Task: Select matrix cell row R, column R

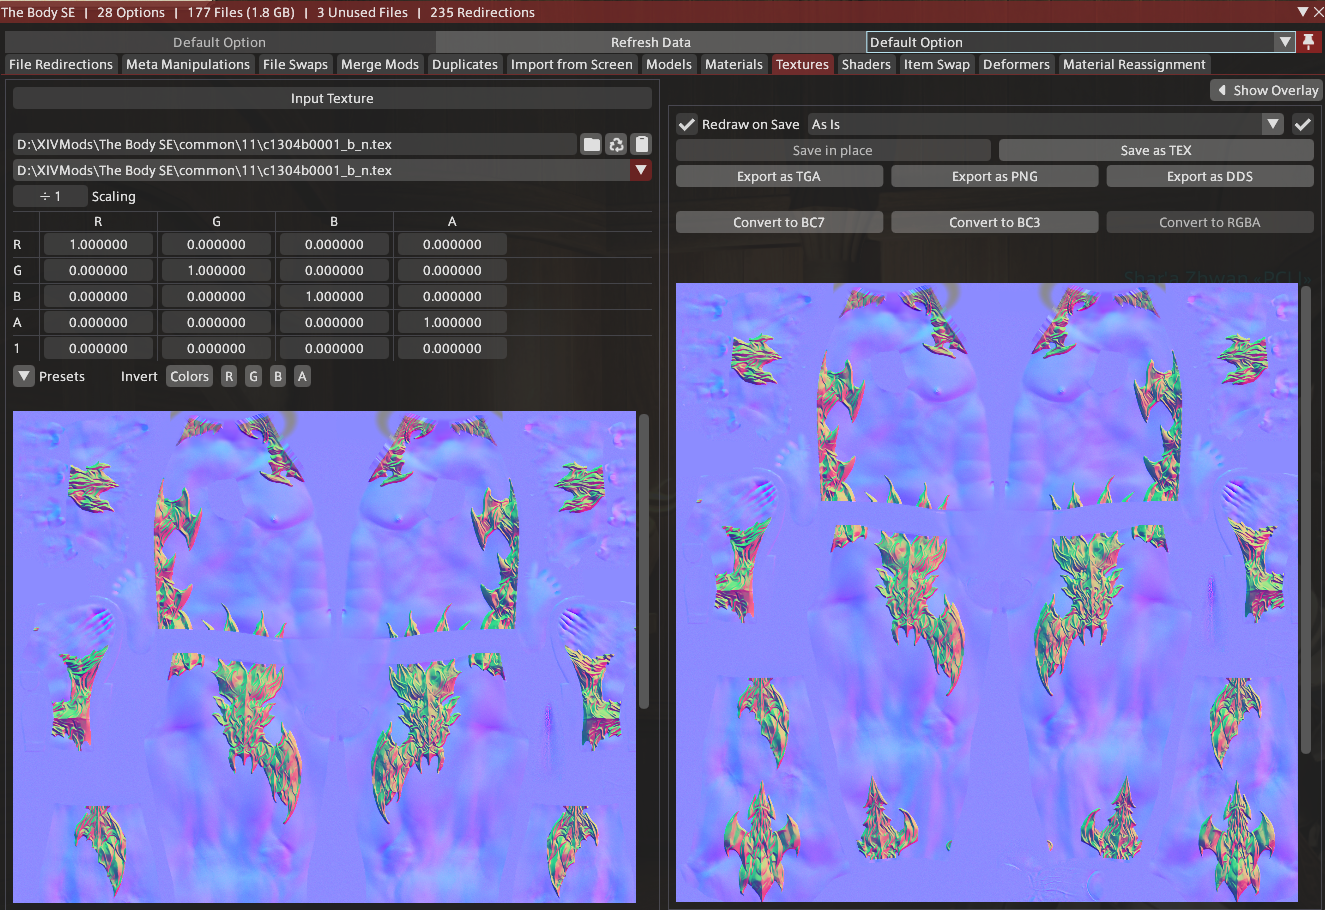Action: pos(98,244)
